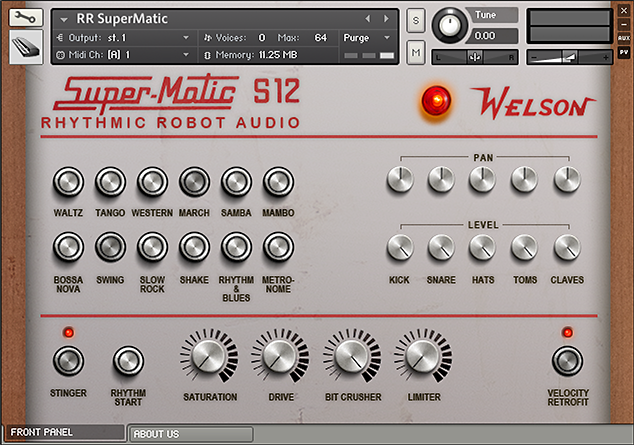
Task: Open the Purge dropdown menu
Action: 367,38
